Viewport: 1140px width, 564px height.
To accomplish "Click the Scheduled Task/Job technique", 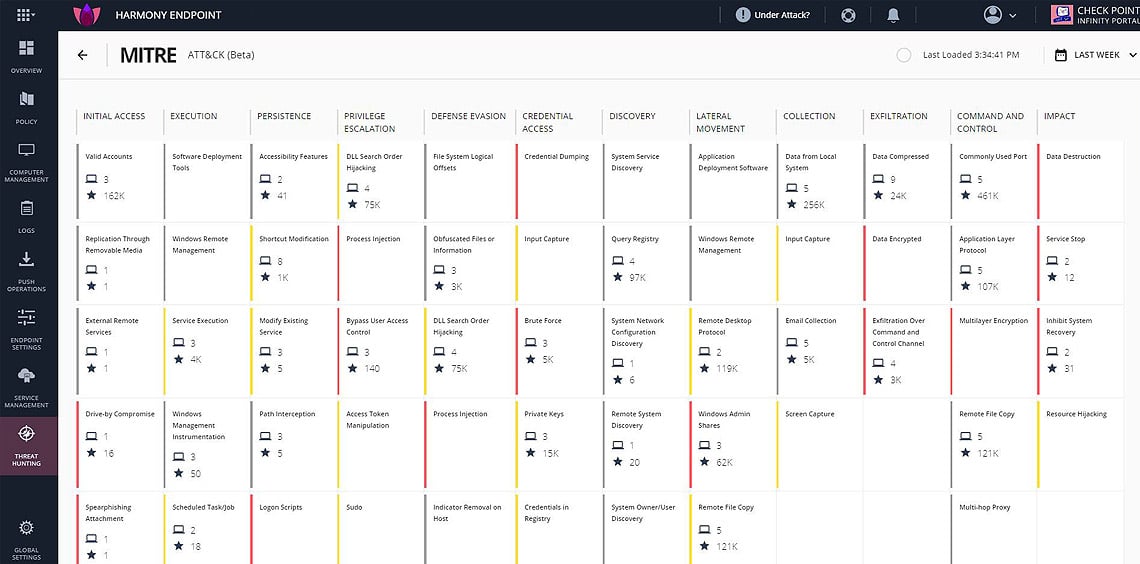I will pyautogui.click(x=206, y=530).
